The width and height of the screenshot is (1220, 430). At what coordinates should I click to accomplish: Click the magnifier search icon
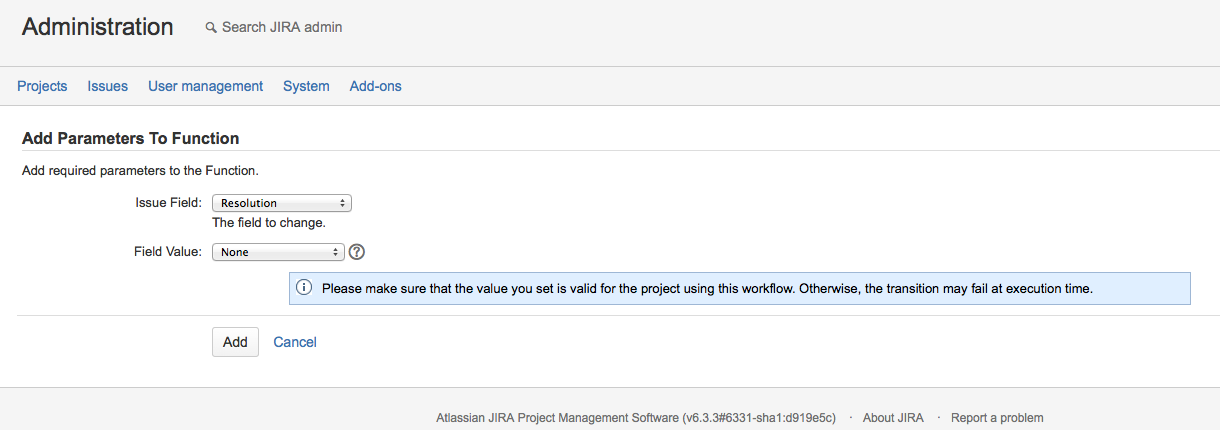click(x=211, y=28)
